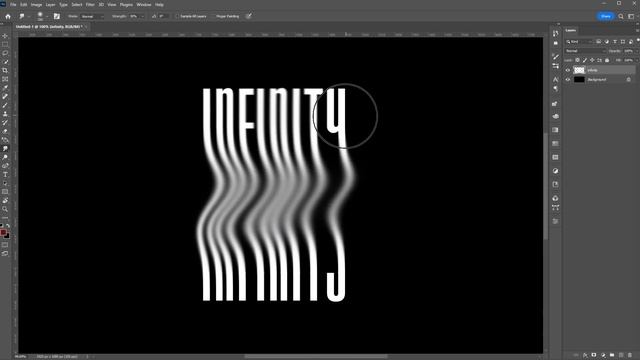The height and width of the screenshot is (360, 640).
Task: Toggle filter for type layers
Action: pyautogui.click(x=615, y=42)
